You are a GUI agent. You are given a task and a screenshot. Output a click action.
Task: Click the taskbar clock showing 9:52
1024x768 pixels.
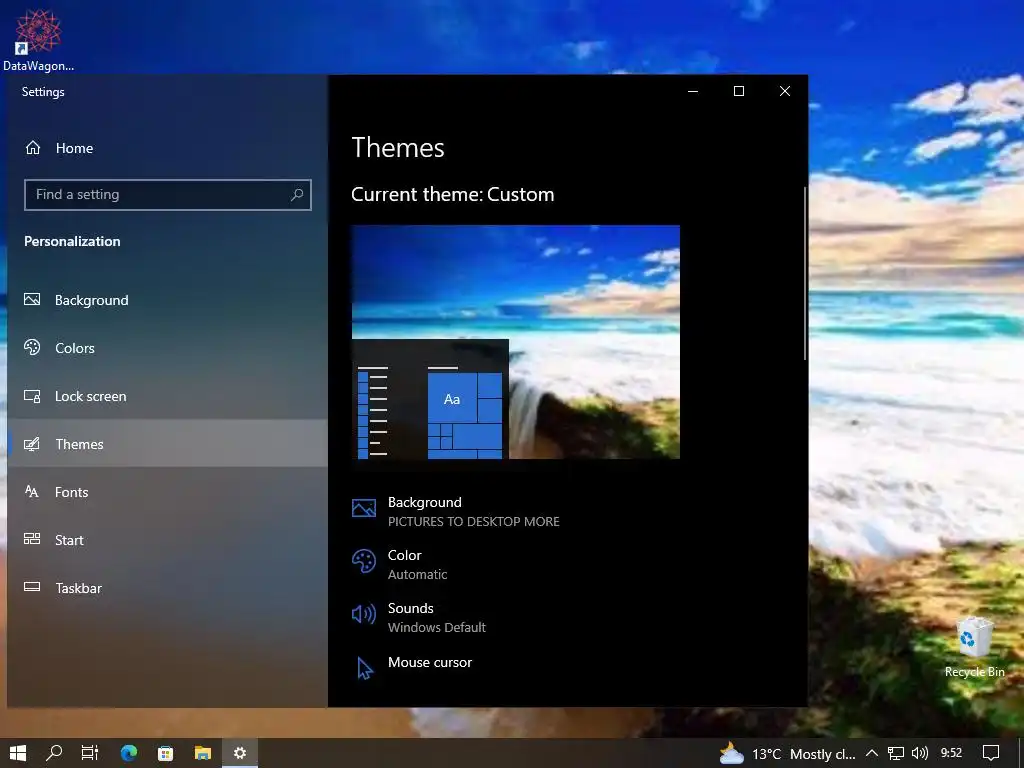coord(952,753)
